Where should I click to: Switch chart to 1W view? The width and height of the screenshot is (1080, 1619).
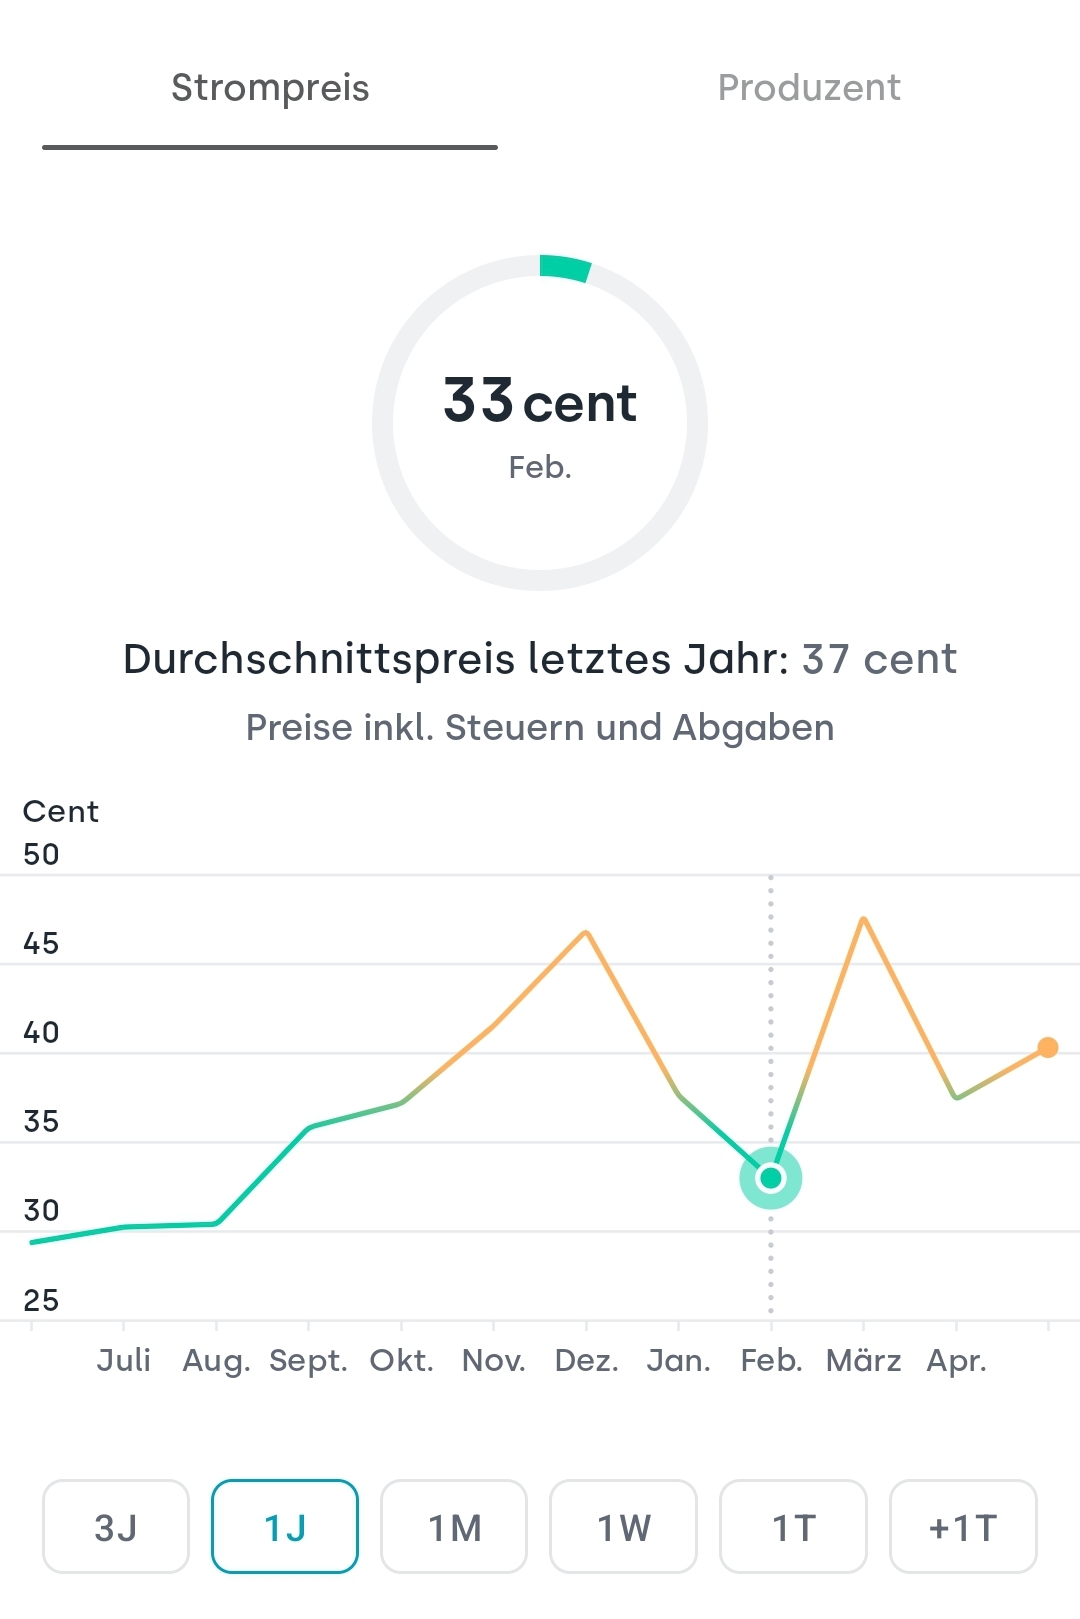624,1526
